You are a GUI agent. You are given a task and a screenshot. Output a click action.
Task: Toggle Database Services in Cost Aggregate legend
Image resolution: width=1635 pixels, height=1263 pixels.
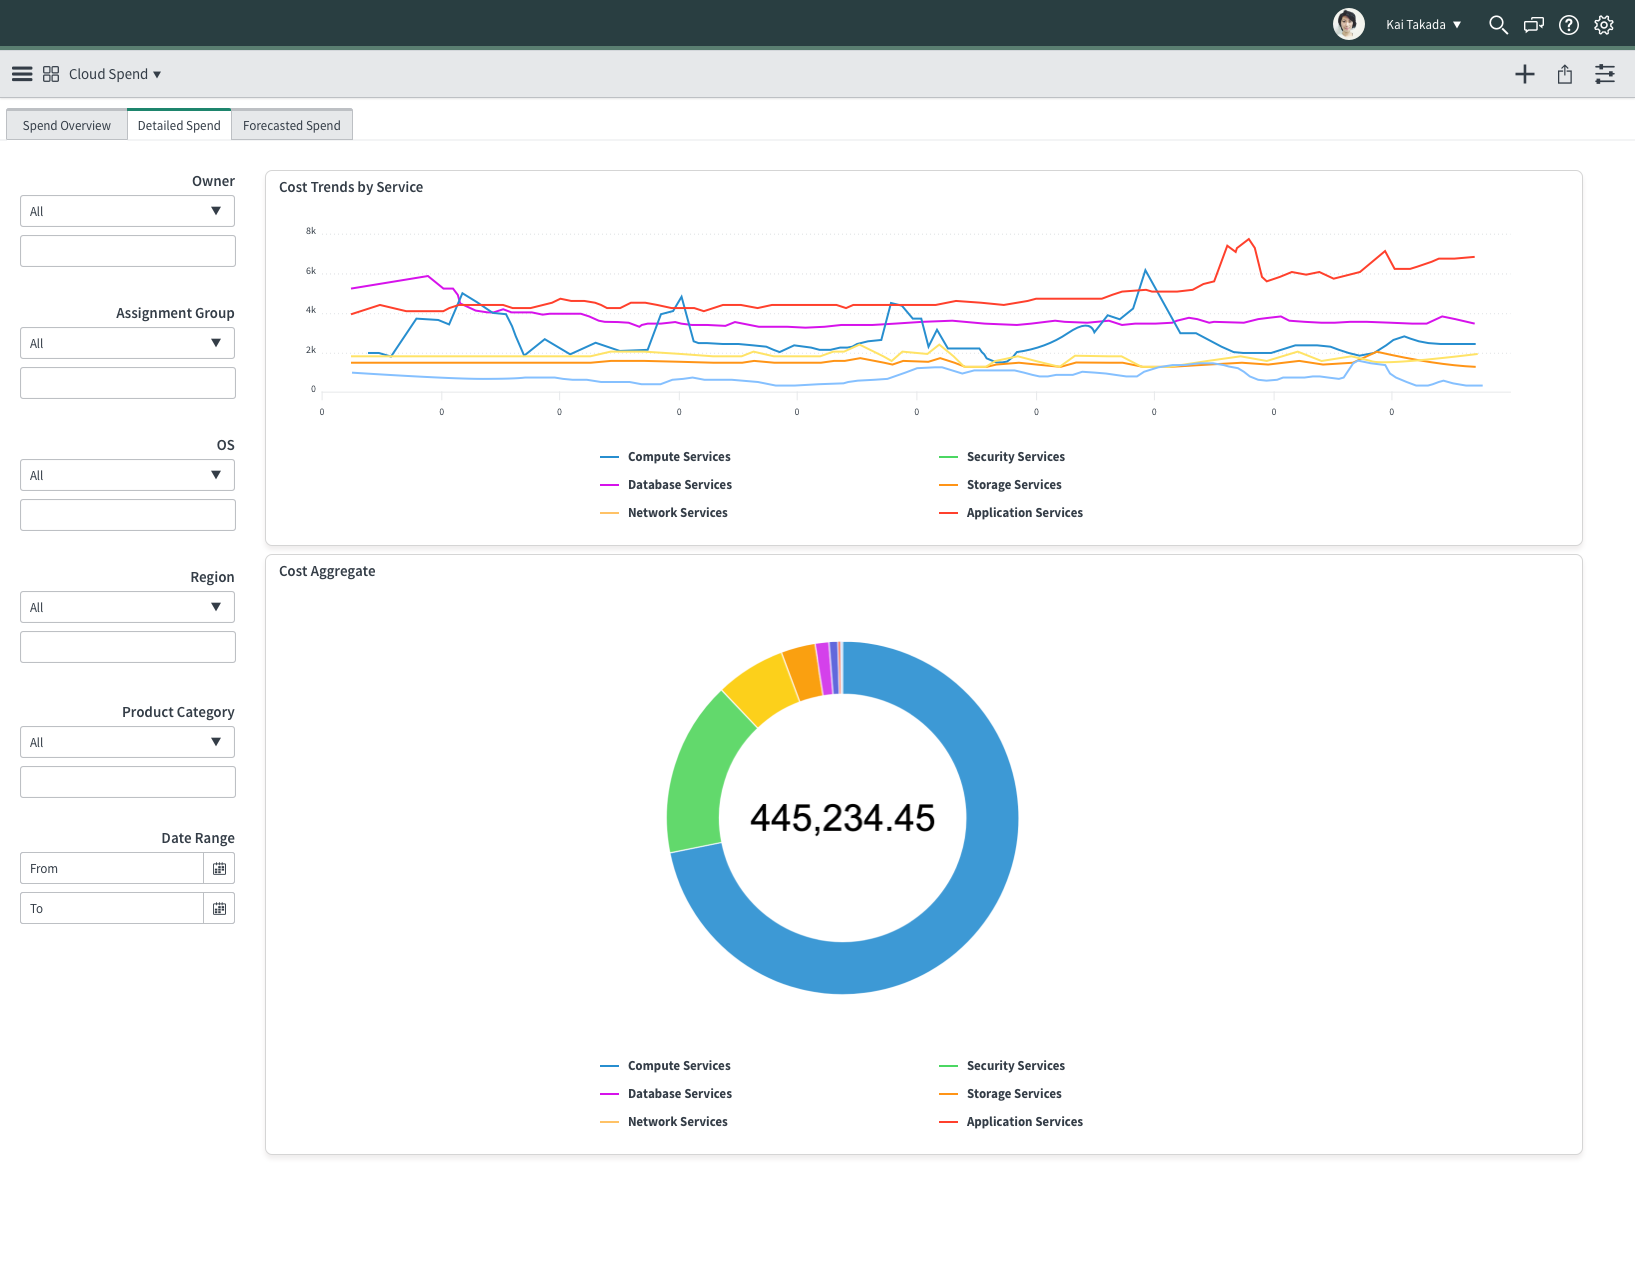[x=666, y=1094]
